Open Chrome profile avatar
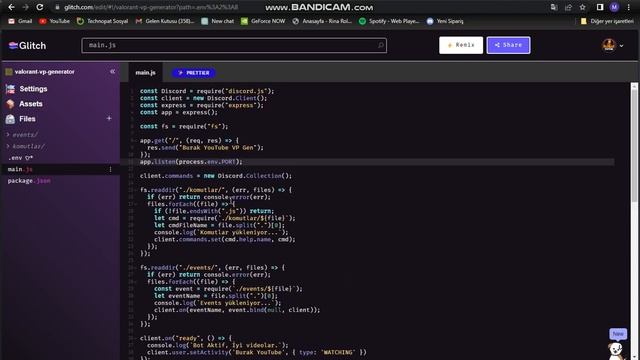This screenshot has height=360, width=640. coord(614,7)
